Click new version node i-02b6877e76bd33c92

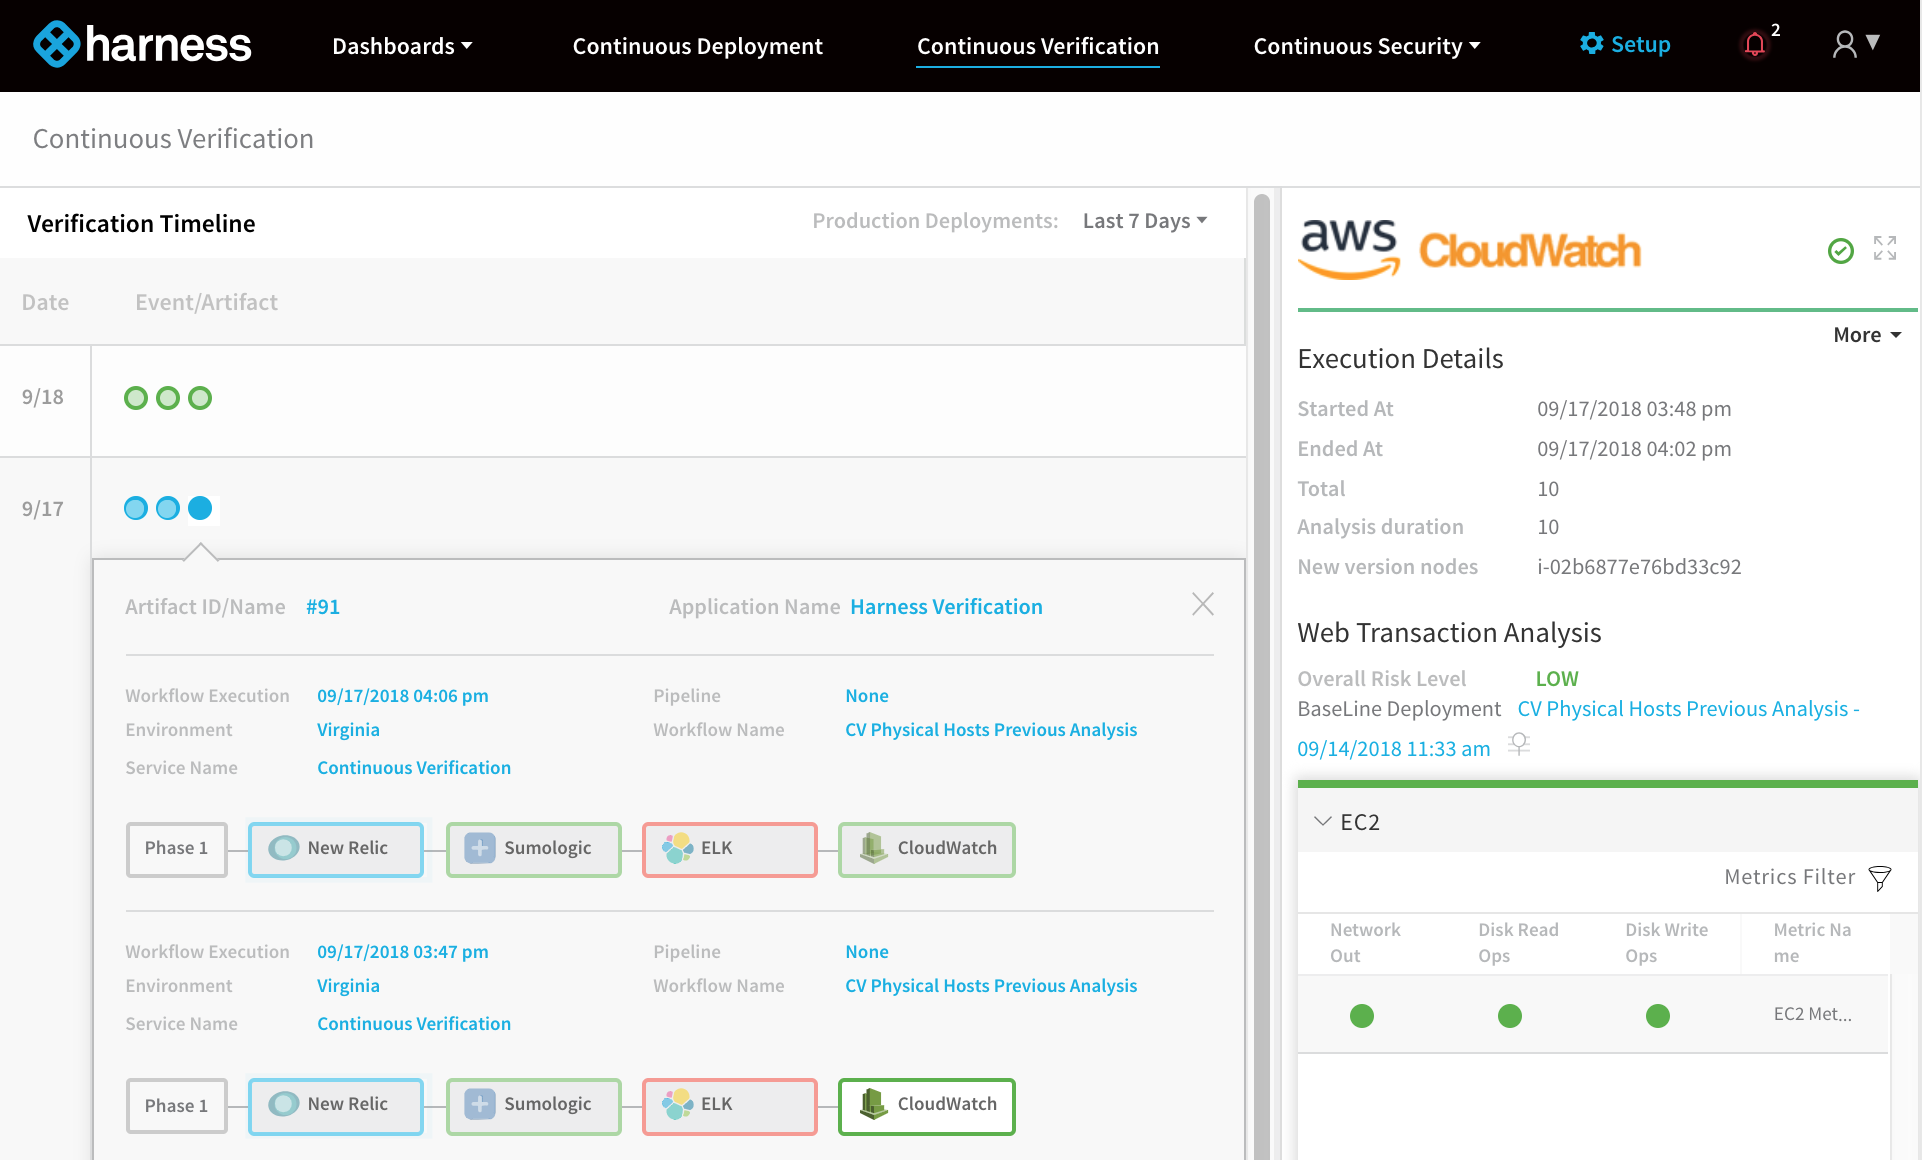[1639, 567]
